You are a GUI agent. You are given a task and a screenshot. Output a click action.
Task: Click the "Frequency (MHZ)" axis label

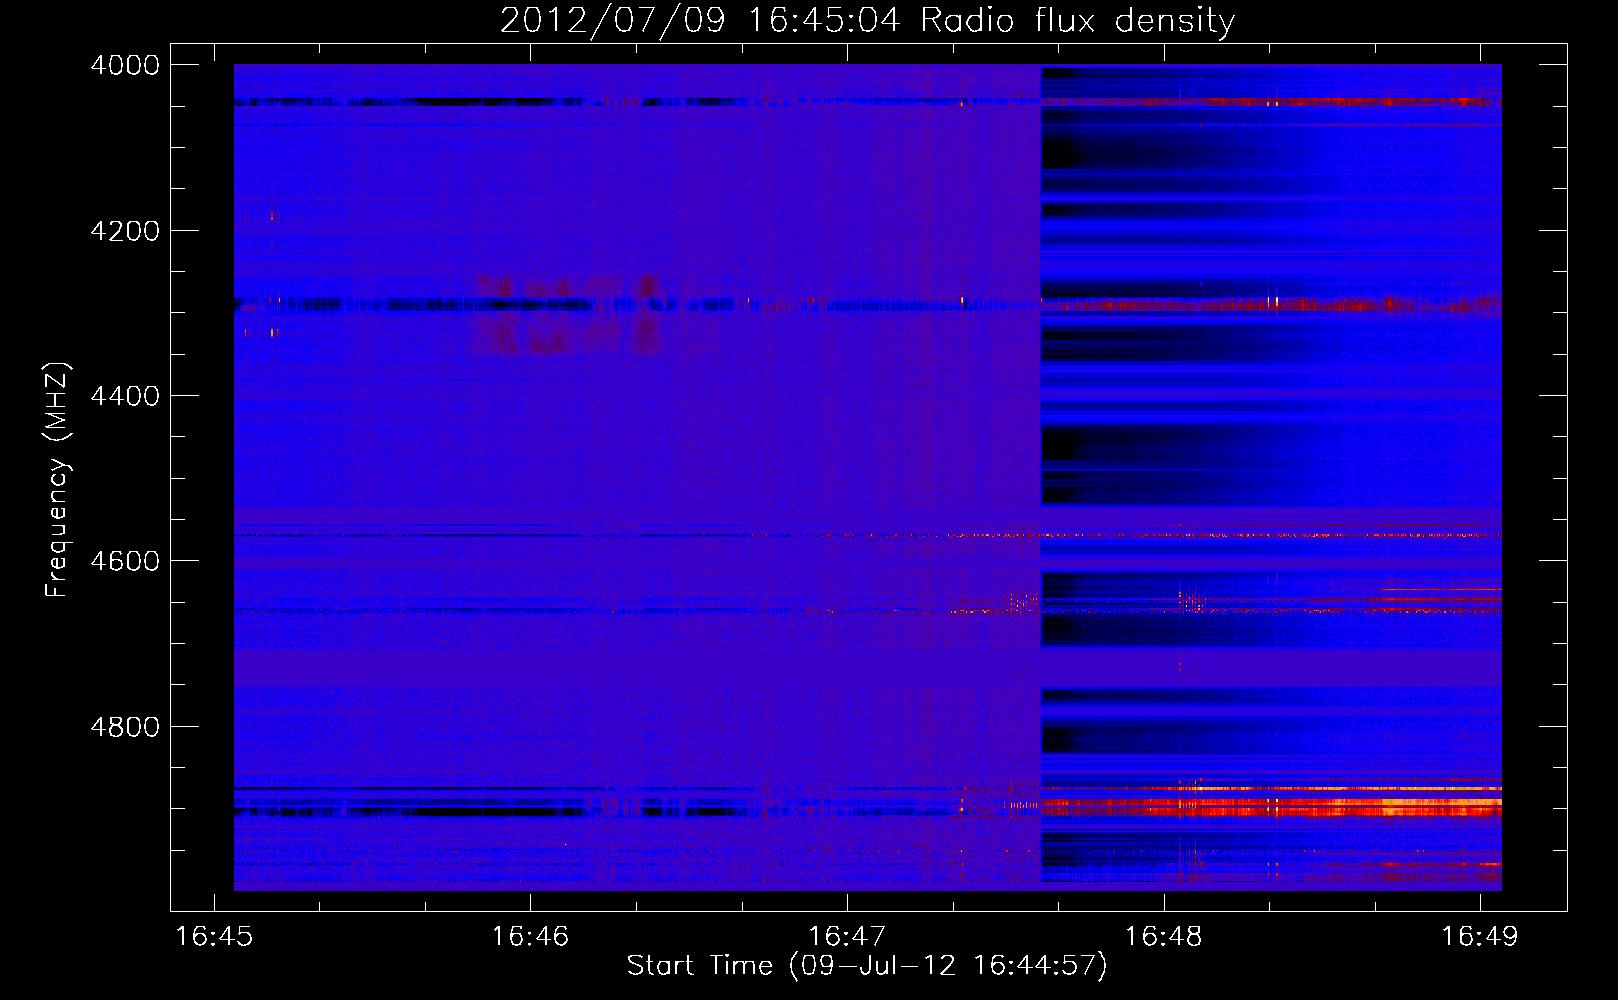(57, 480)
